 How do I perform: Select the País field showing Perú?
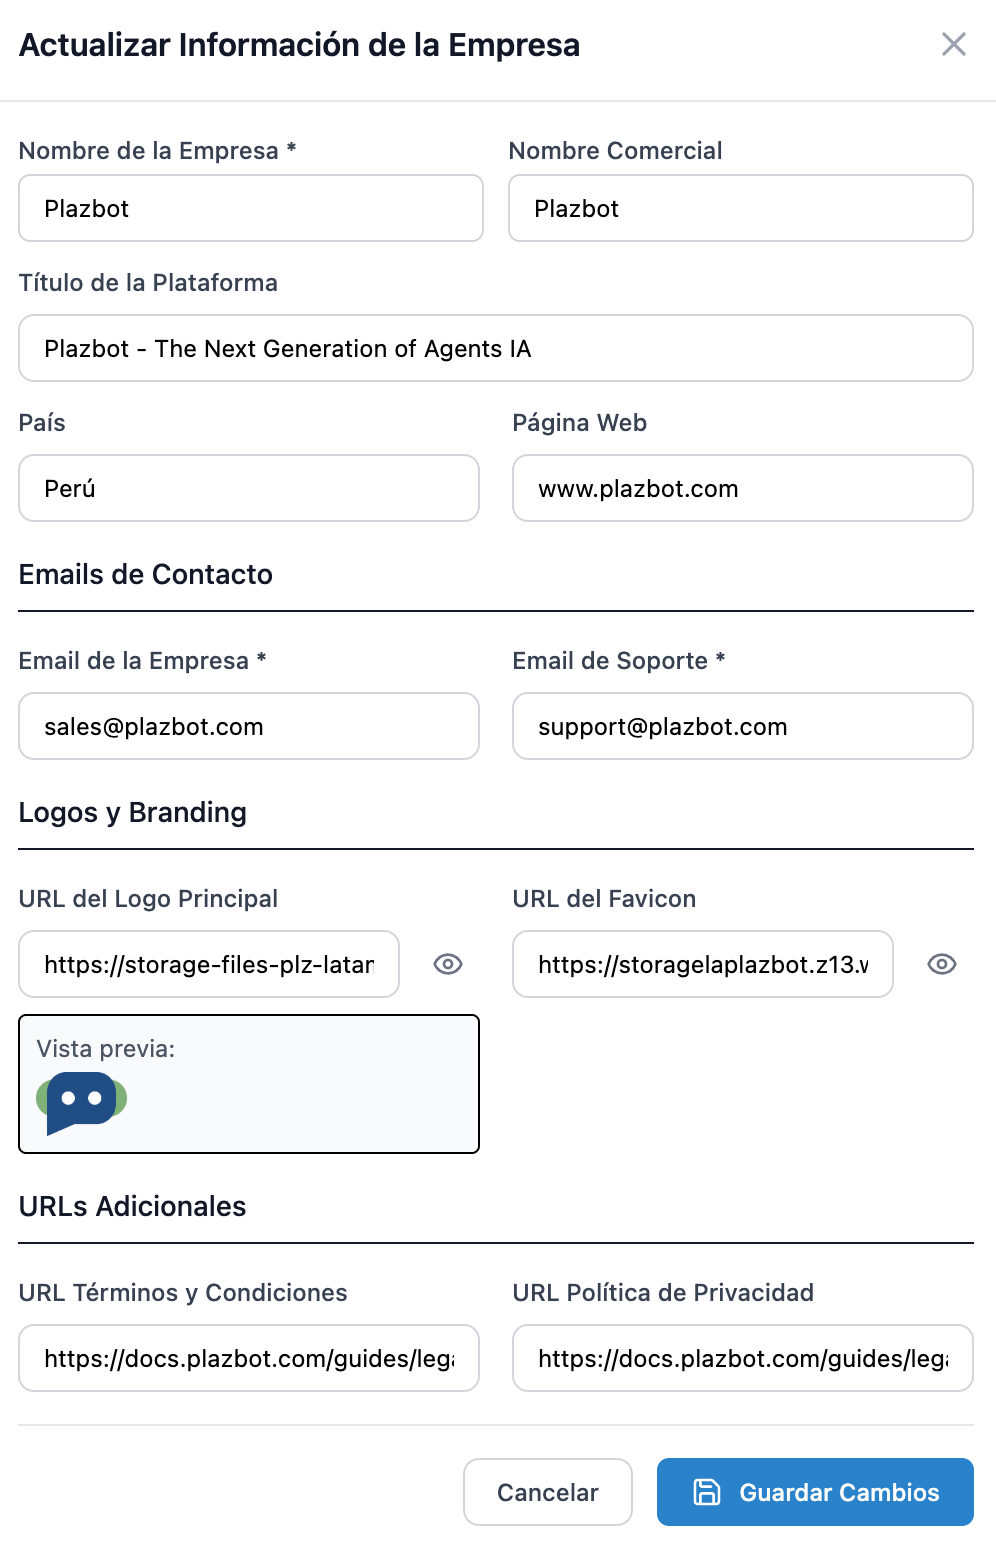click(x=249, y=488)
